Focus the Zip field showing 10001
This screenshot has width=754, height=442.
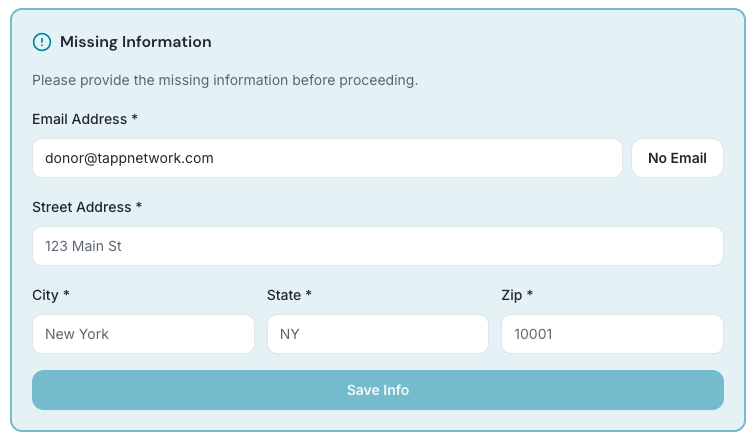[611, 334]
